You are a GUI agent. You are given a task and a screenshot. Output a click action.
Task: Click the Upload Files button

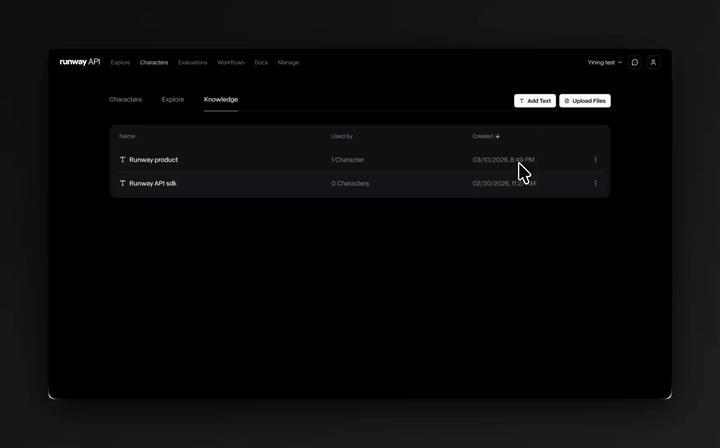coord(585,101)
